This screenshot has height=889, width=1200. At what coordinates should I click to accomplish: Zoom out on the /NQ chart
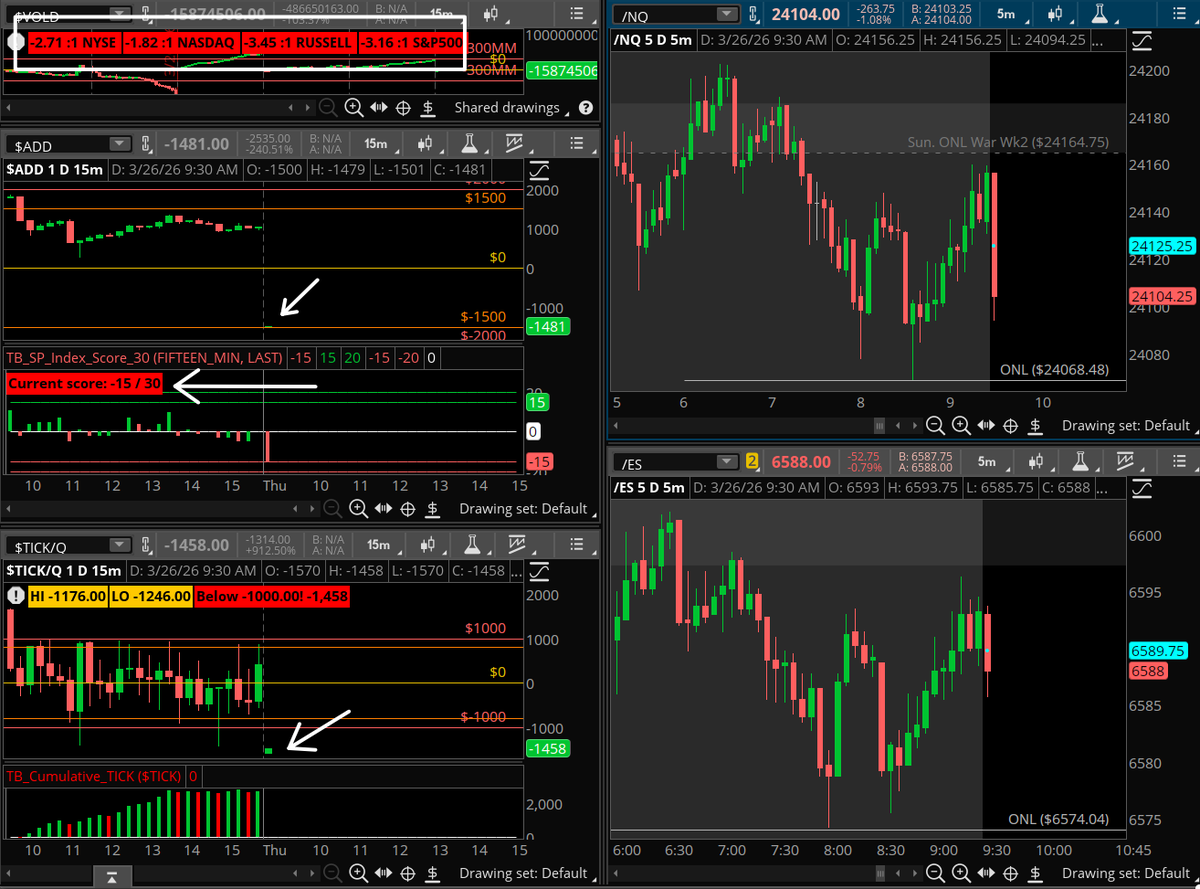935,426
